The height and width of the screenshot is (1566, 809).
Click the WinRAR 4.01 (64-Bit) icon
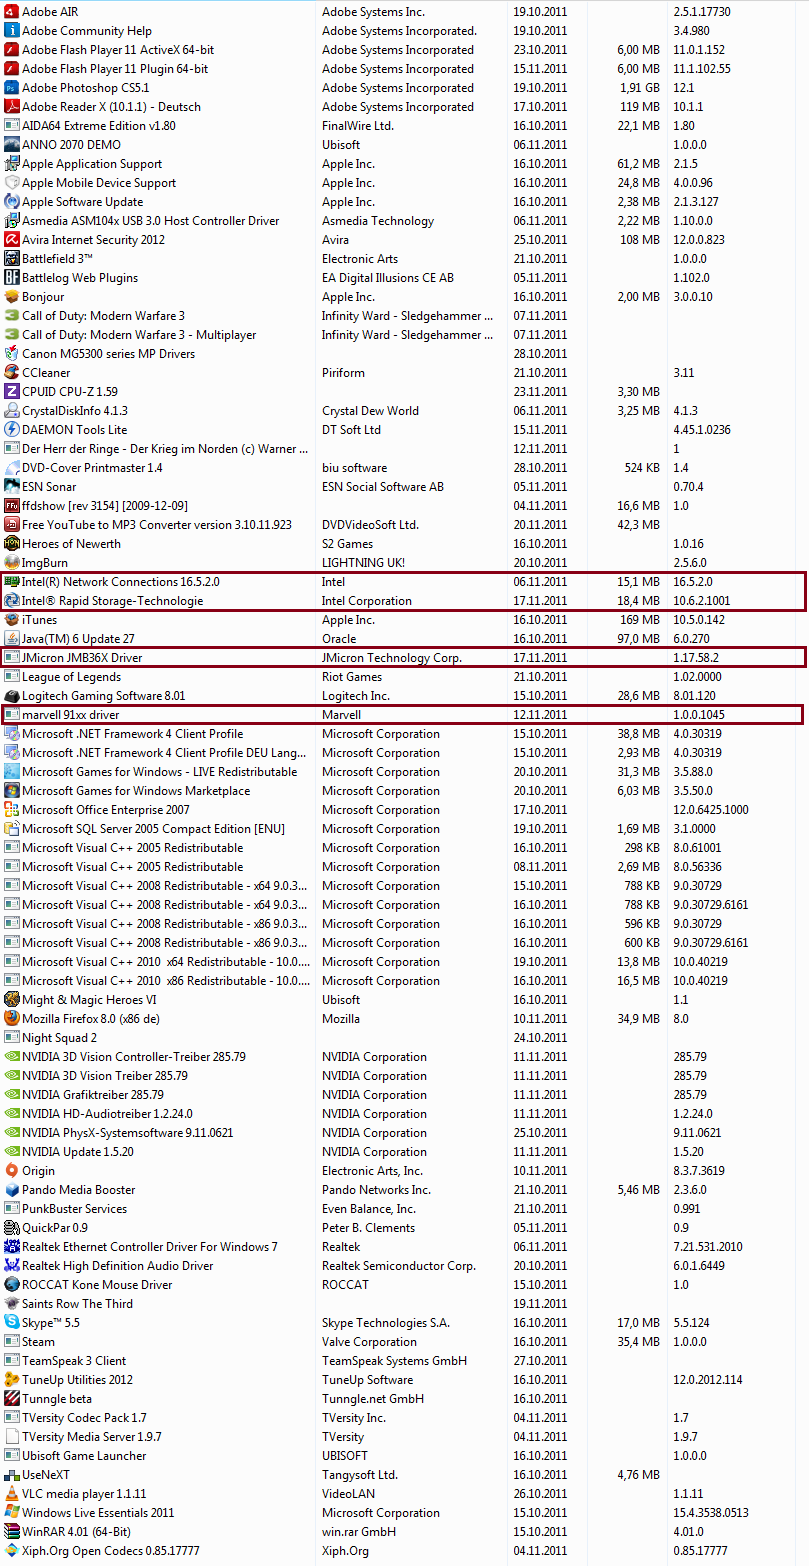(12, 1532)
